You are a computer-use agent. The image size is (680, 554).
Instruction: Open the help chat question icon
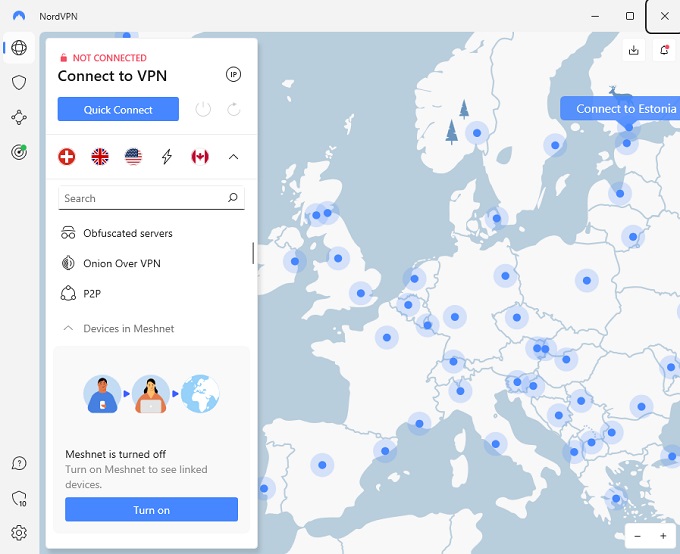(x=19, y=463)
